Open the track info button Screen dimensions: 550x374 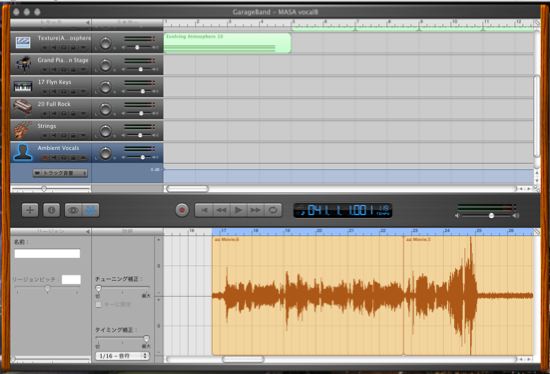[x=52, y=210]
